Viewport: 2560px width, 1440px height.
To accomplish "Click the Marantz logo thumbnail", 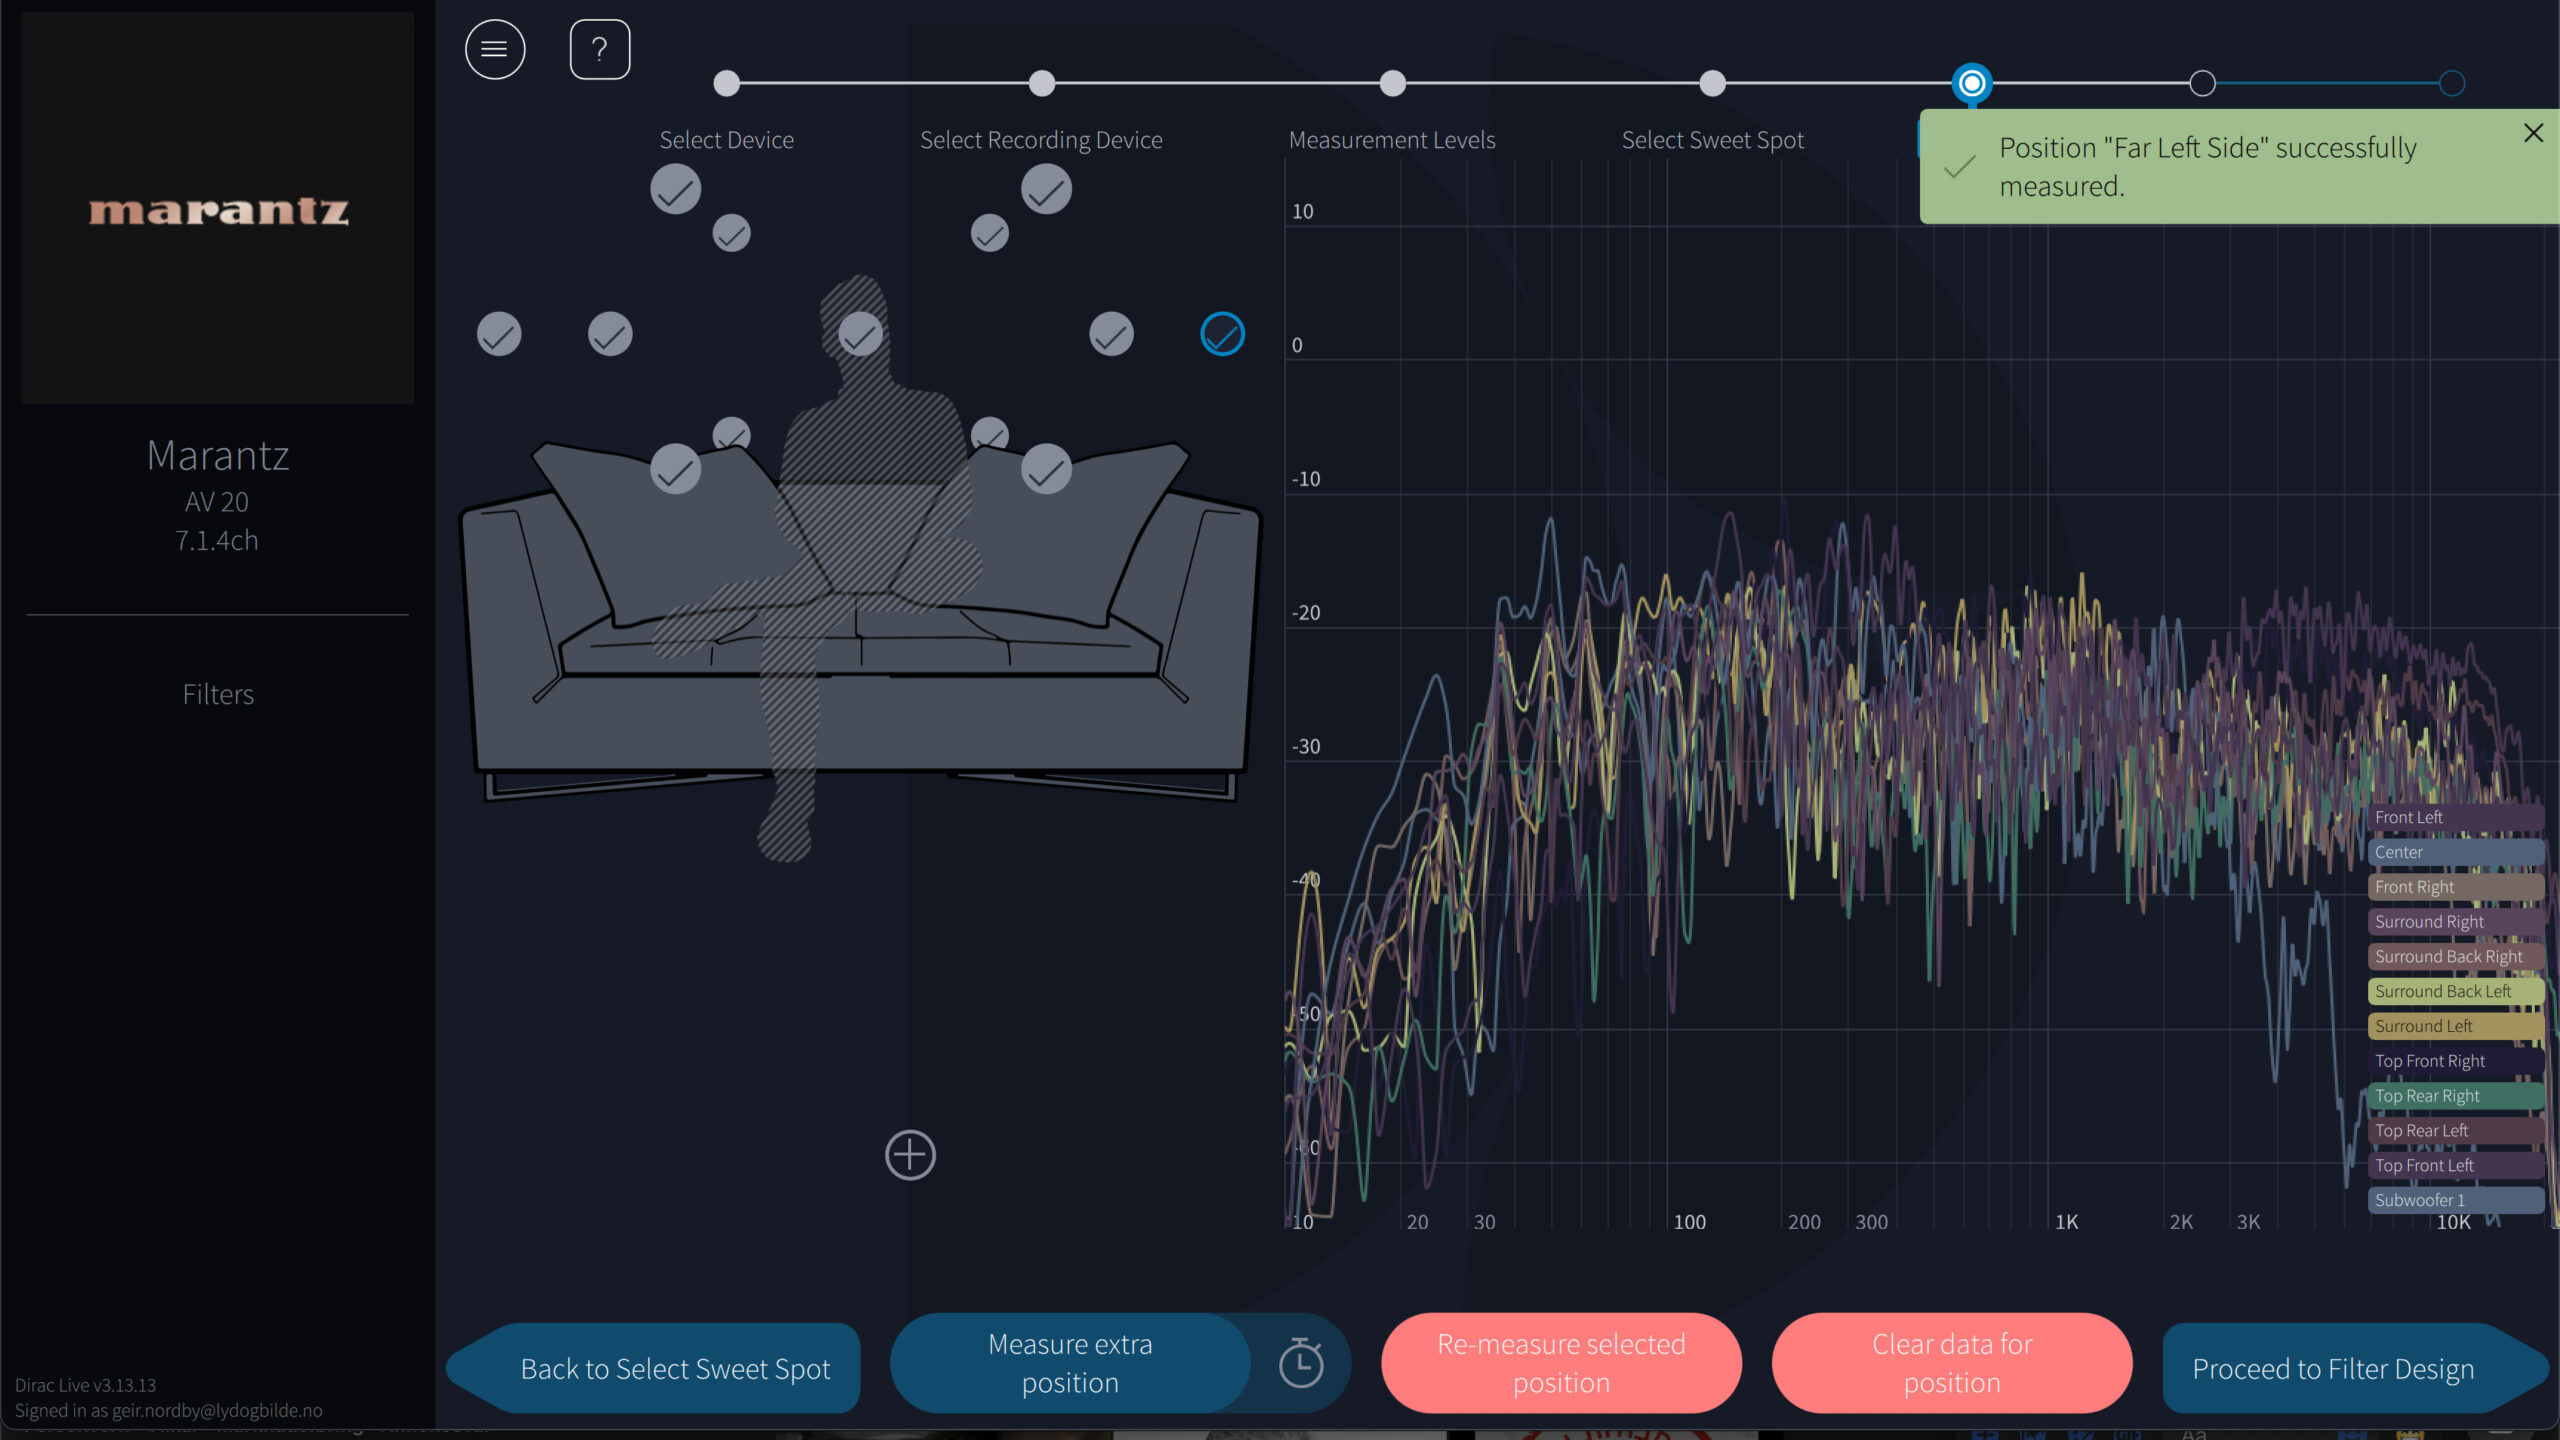I will point(218,209).
